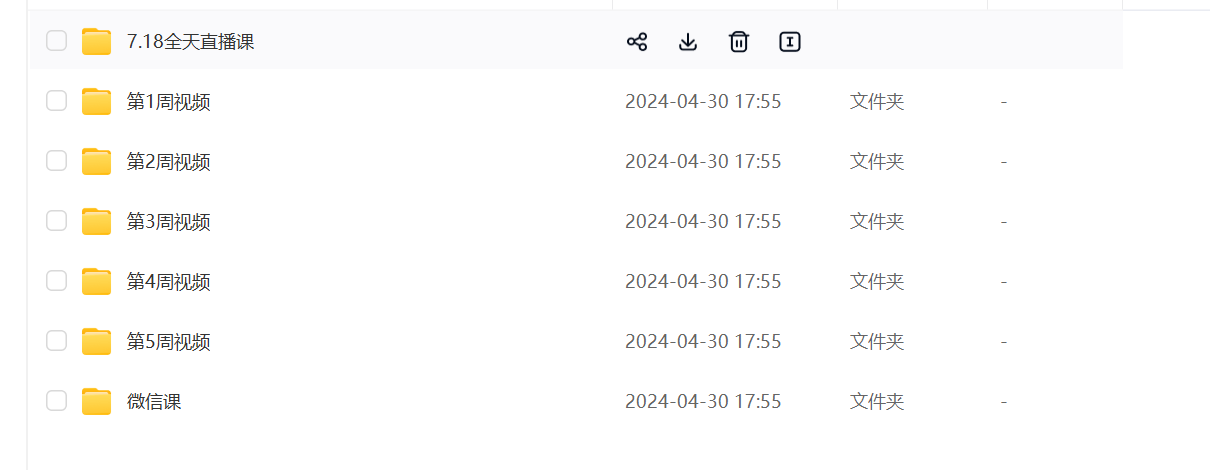
Task: Tick the checkbox for 7.18全天直播课
Action: click(57, 41)
